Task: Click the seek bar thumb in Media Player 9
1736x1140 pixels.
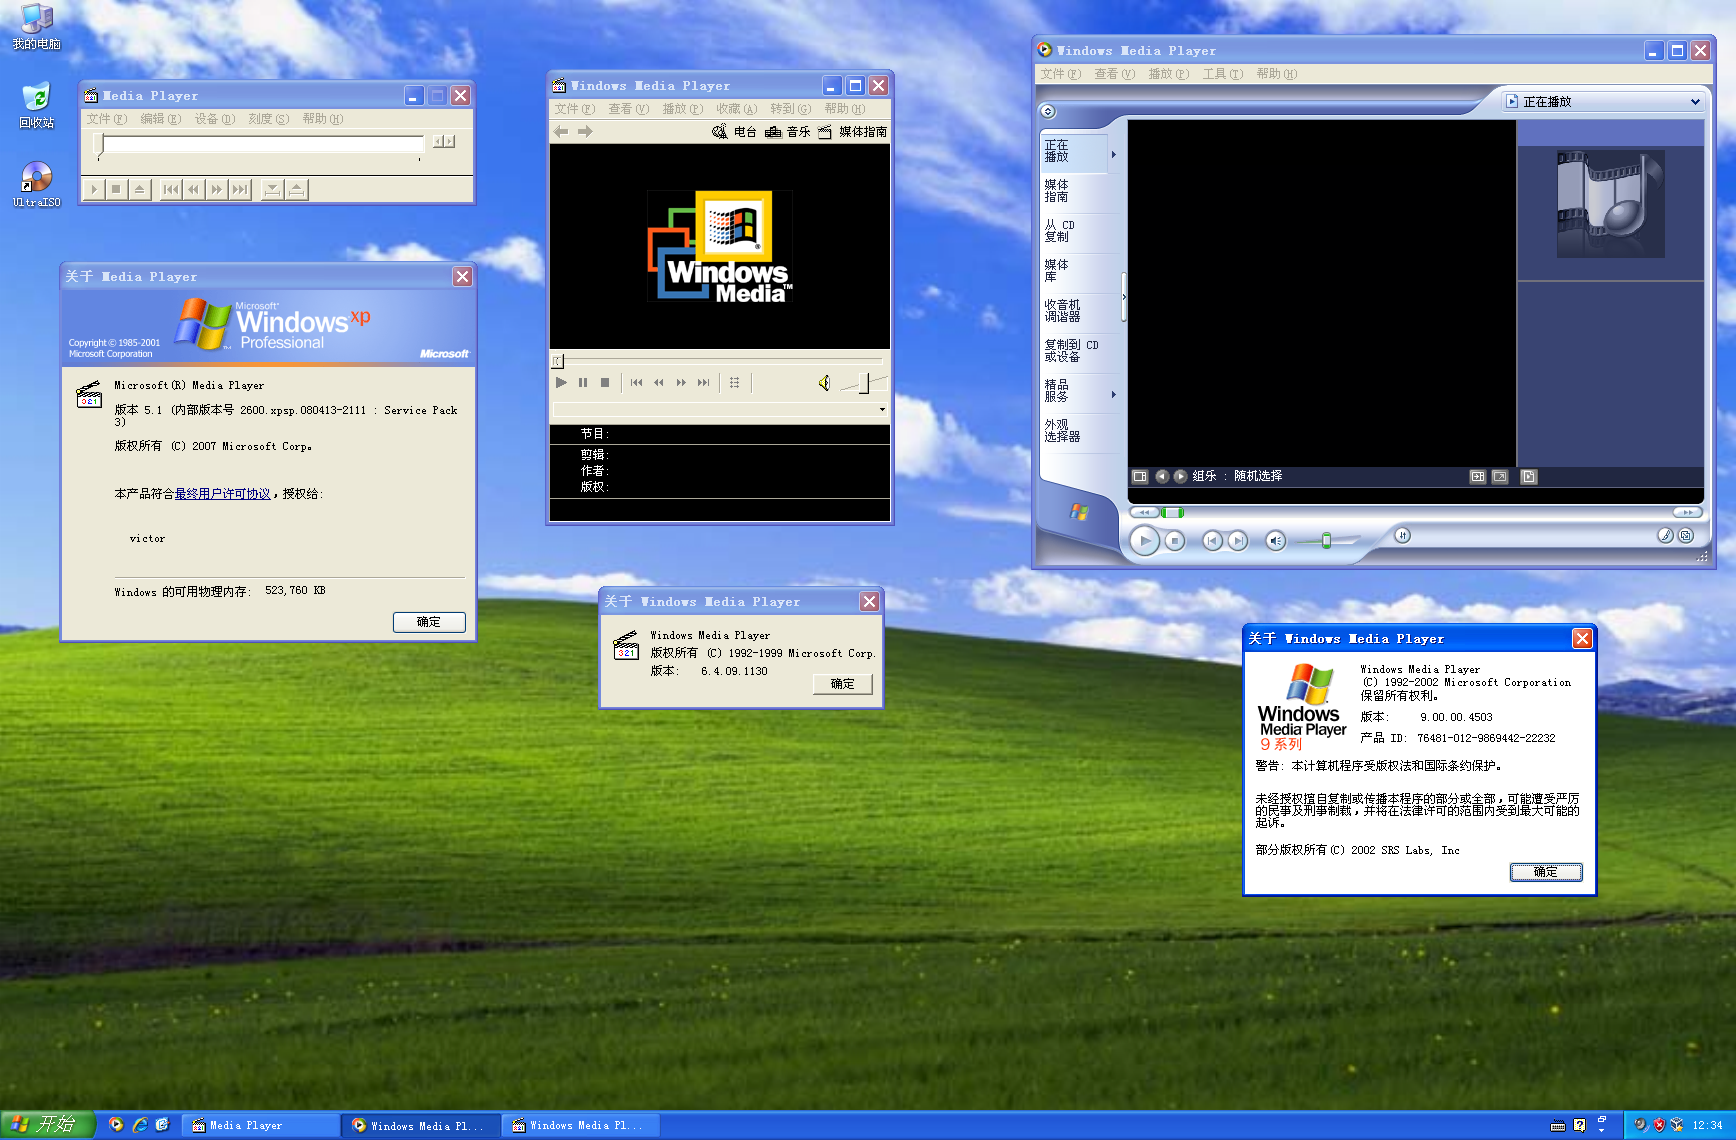Action: coord(1172,512)
